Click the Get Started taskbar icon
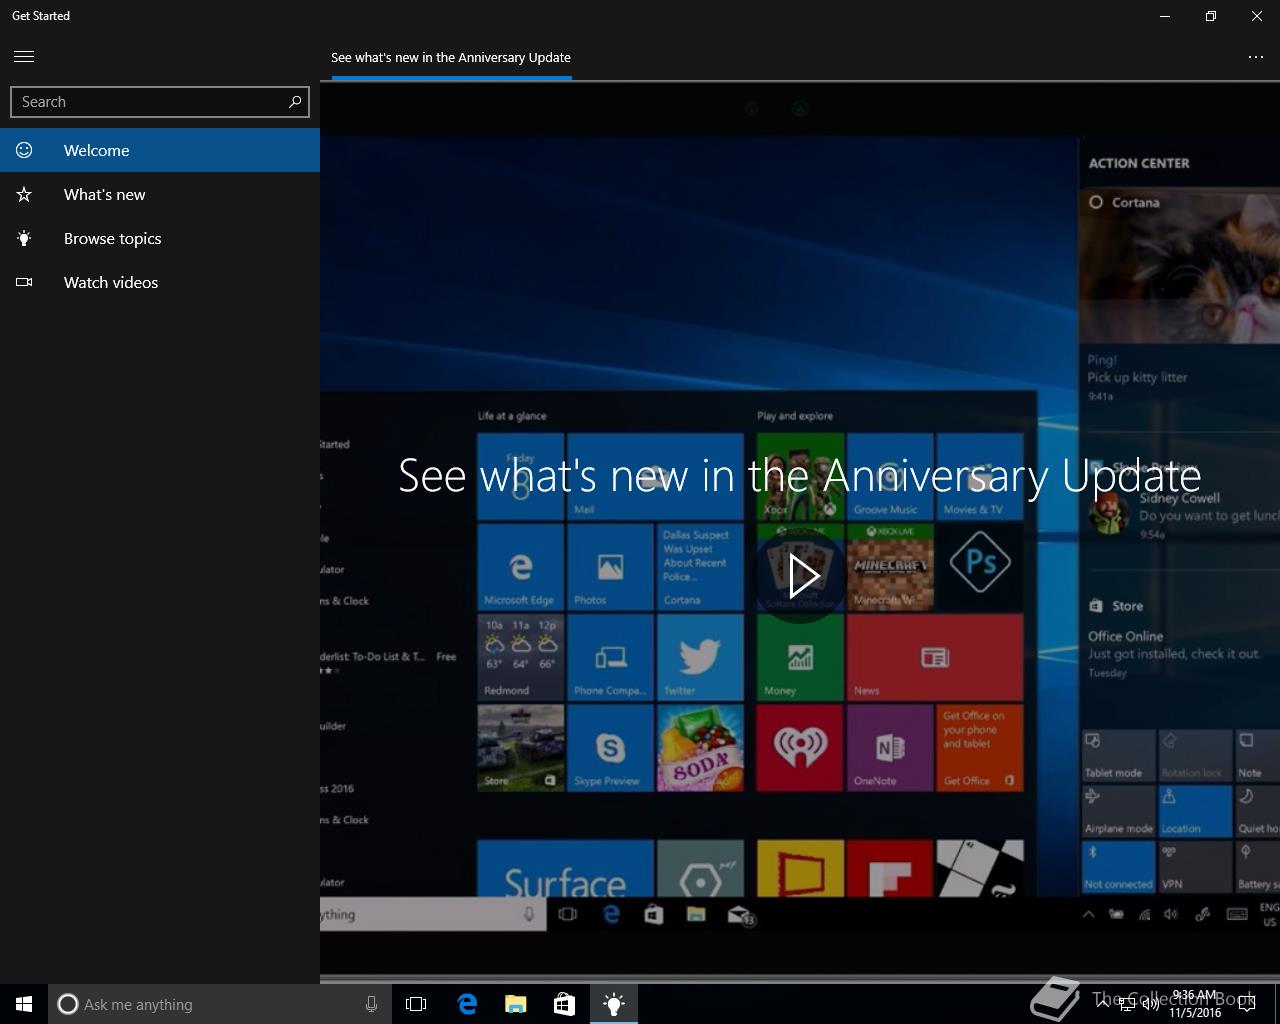This screenshot has width=1280, height=1024. 614,1004
